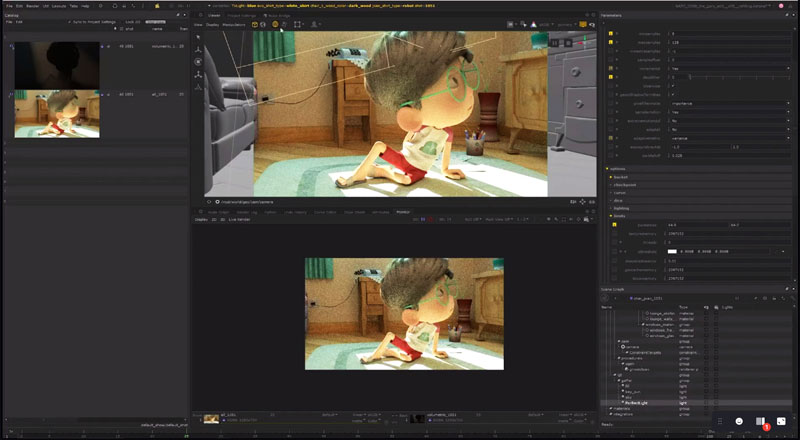Screen dimensions: 800x440
Task: Click the camera path field below viewer
Action: (x=247, y=202)
